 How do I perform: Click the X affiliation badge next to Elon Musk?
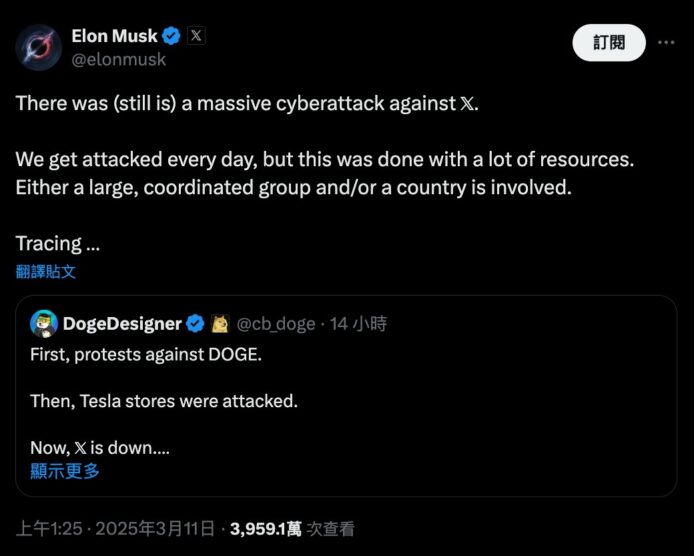click(x=196, y=36)
